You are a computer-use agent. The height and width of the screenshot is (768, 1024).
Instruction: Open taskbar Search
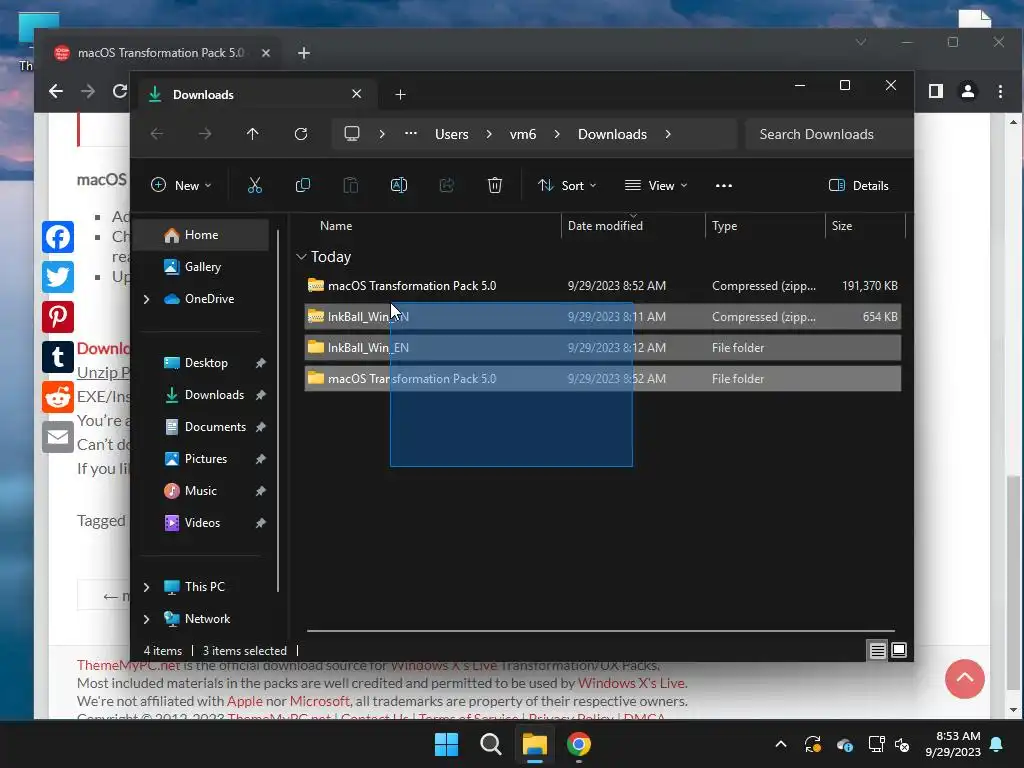[490, 744]
